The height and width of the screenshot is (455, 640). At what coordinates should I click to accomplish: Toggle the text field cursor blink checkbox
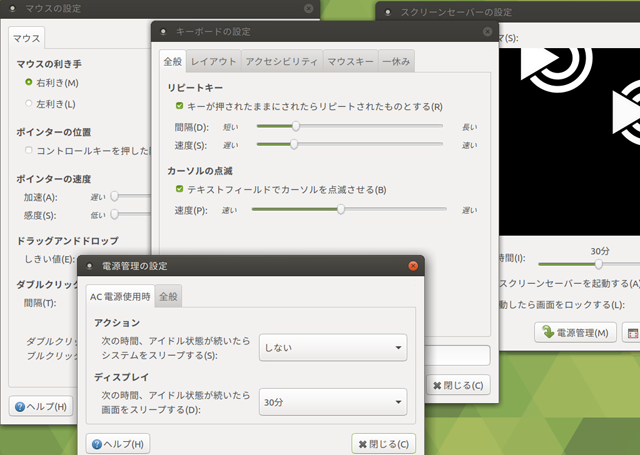(179, 189)
